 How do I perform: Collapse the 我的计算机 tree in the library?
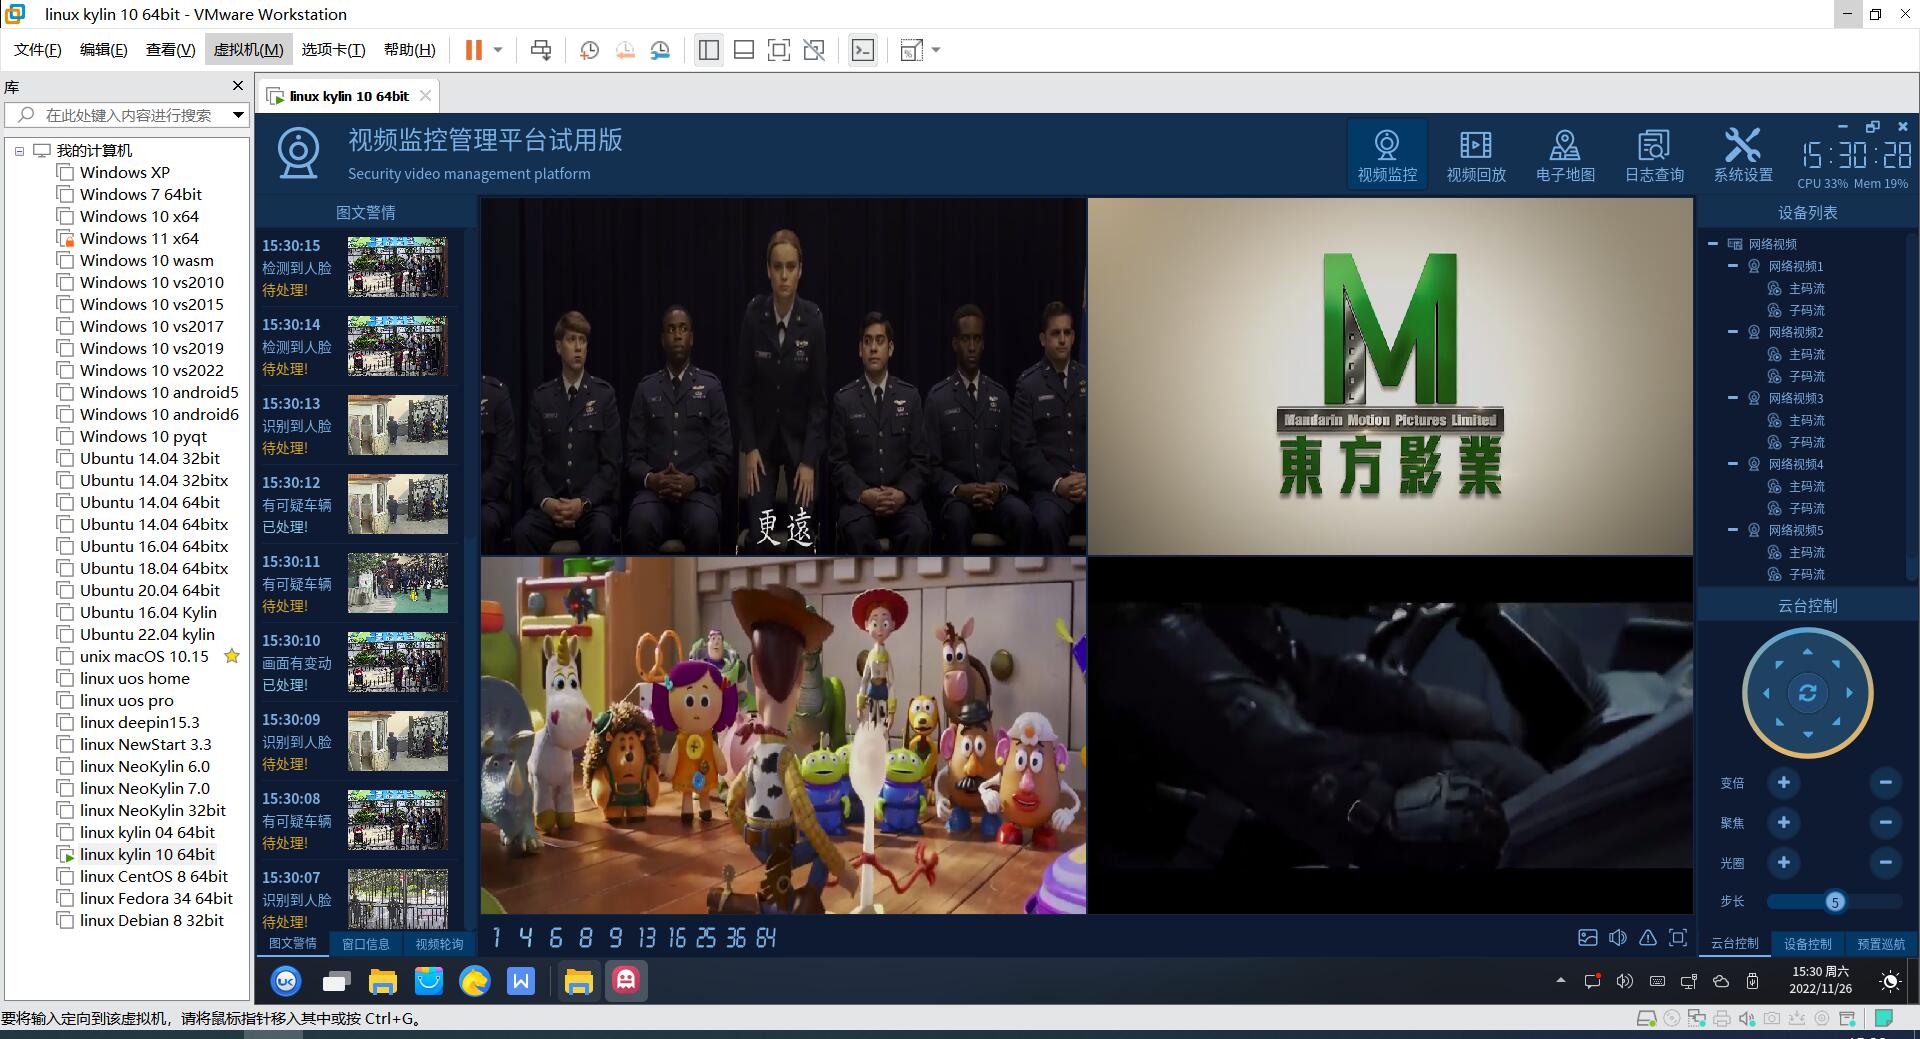click(19, 151)
